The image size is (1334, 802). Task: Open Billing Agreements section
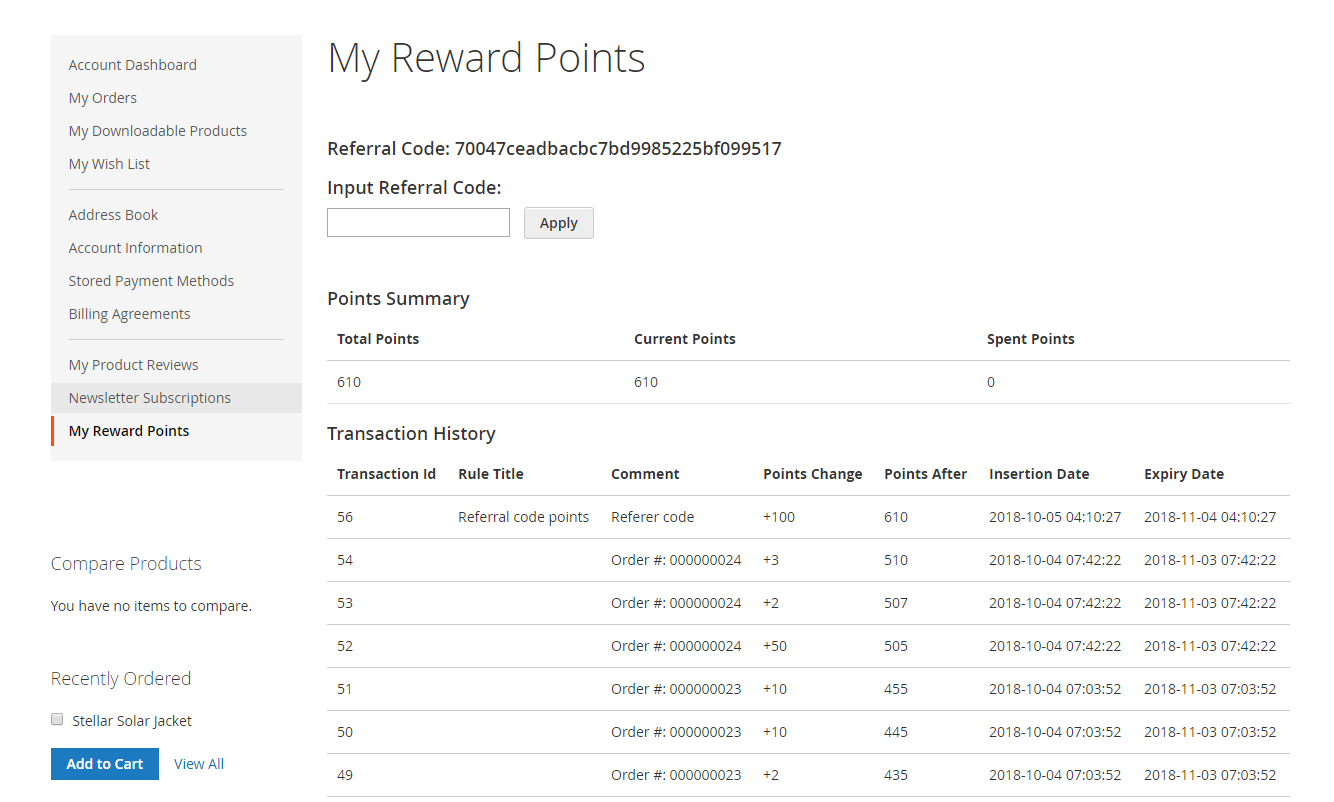[129, 314]
